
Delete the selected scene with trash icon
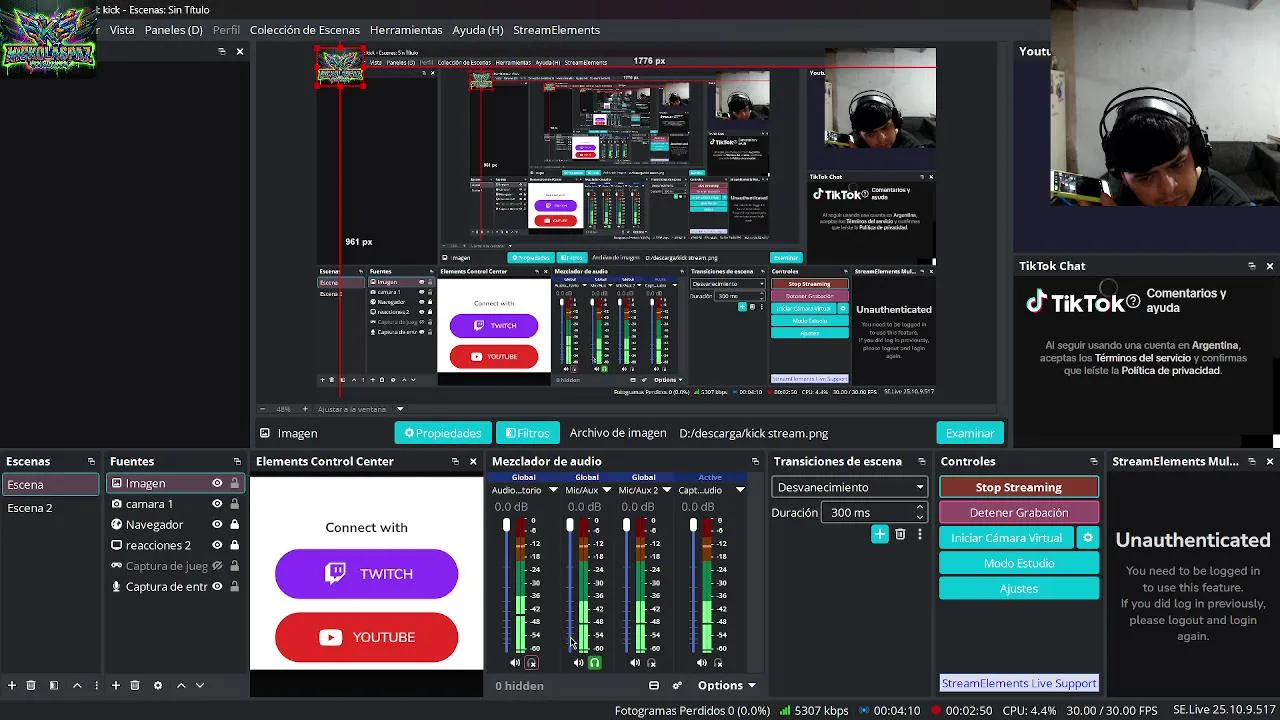[x=31, y=686]
